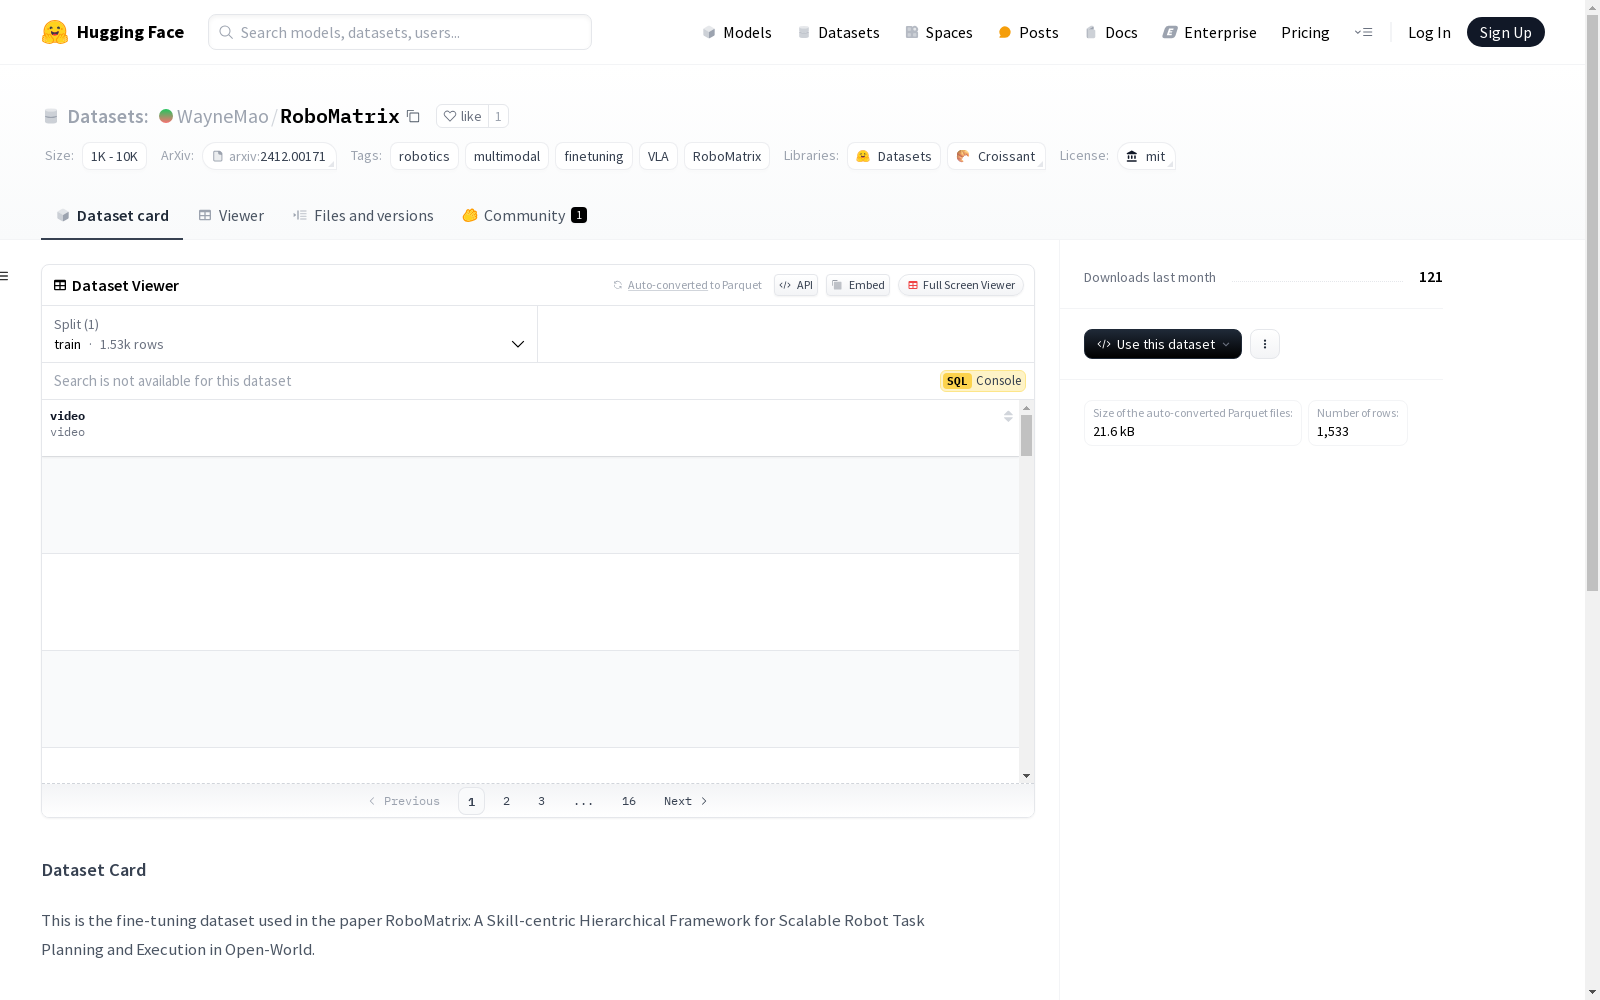Expand the navigation more-menu icon
The image size is (1600, 1000).
[1363, 32]
